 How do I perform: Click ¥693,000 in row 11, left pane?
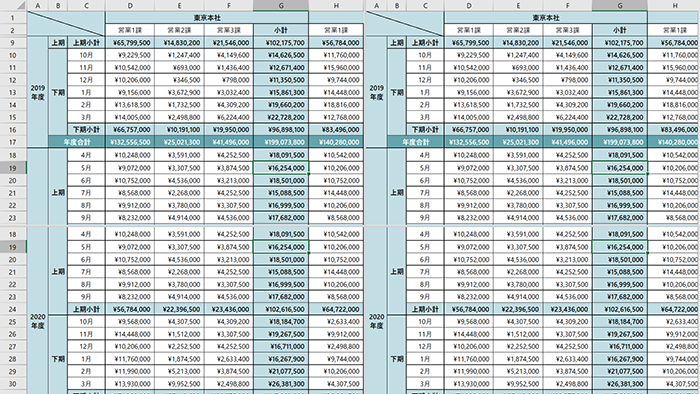click(179, 68)
